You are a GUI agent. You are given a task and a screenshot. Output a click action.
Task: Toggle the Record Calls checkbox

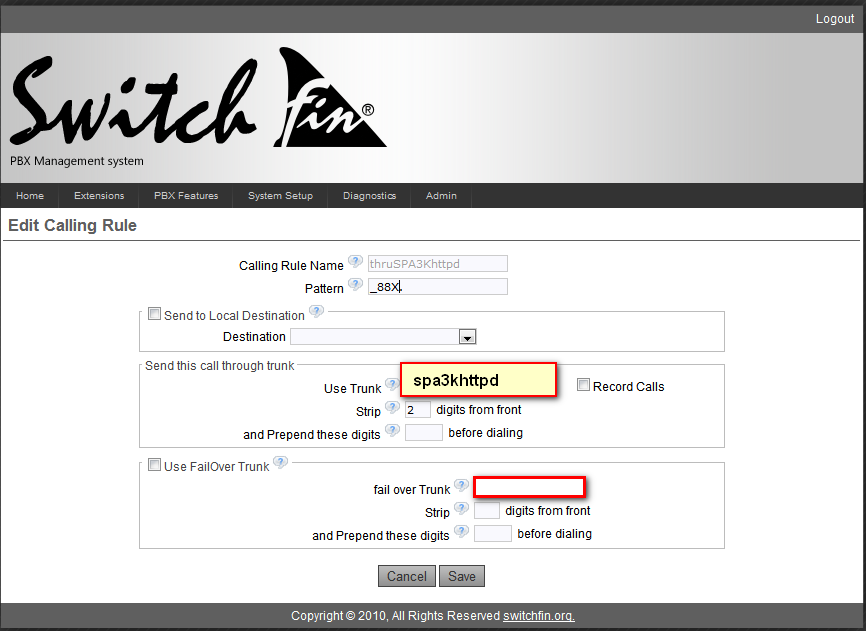click(583, 385)
